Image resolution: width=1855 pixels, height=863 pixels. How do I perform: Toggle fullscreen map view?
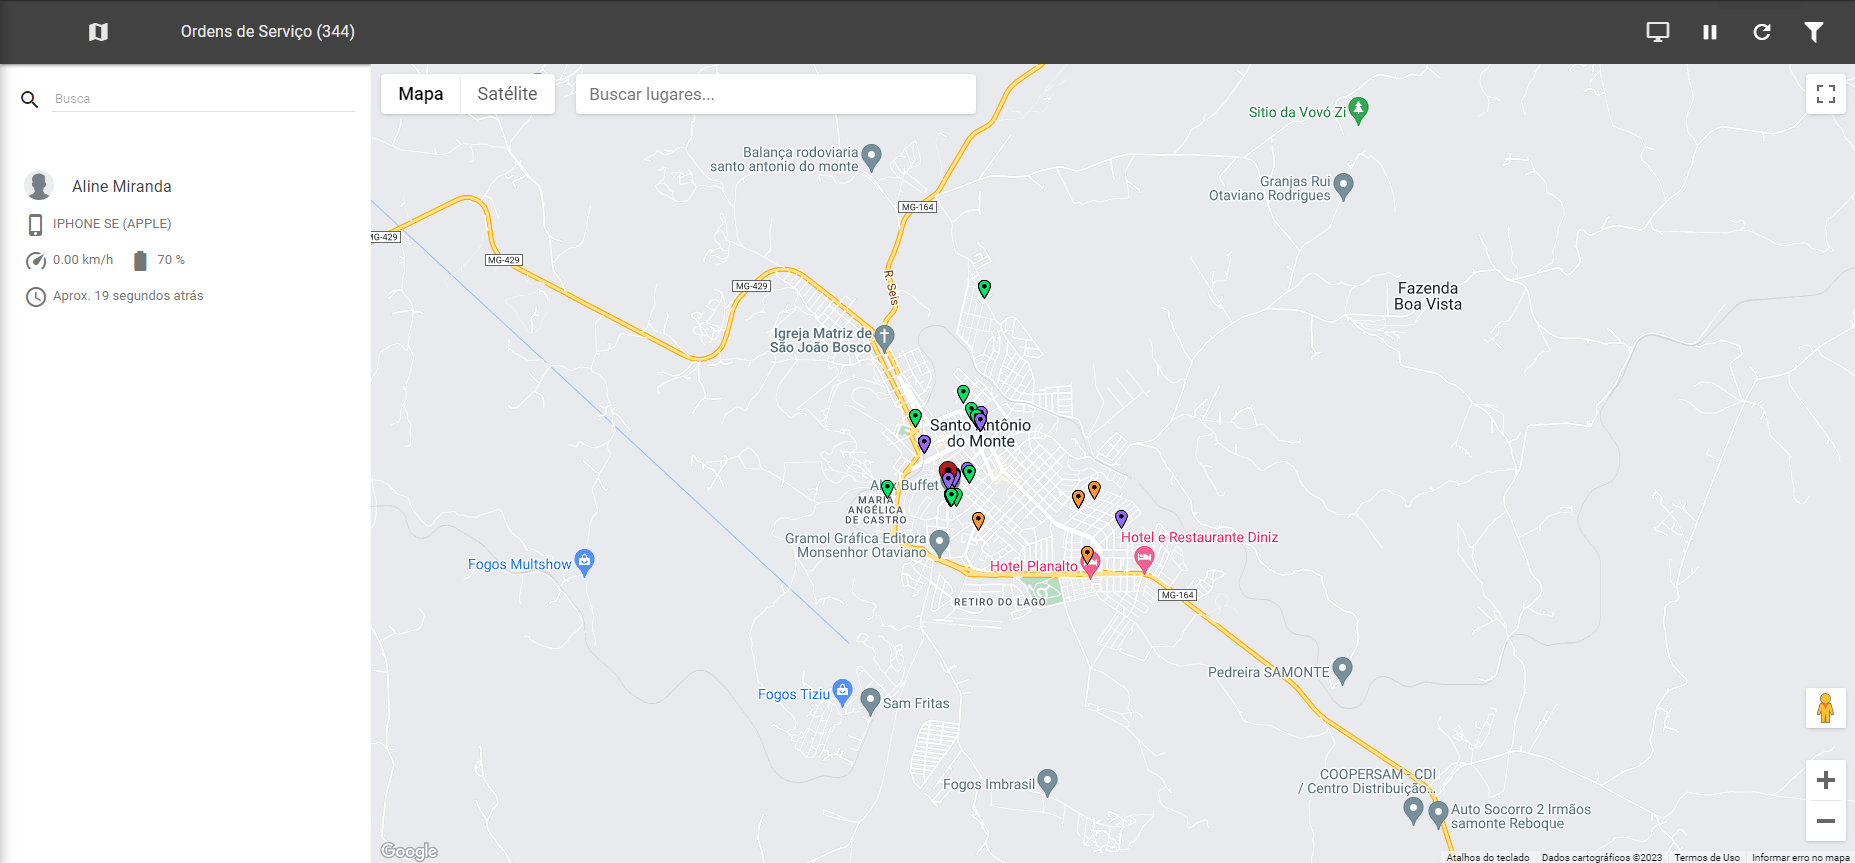pyautogui.click(x=1825, y=94)
